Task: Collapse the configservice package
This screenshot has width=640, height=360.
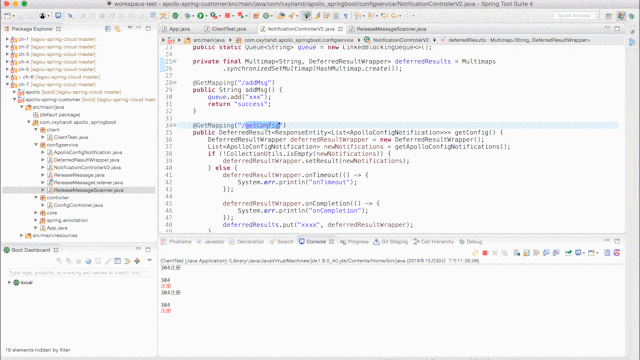Action: coord(36,145)
